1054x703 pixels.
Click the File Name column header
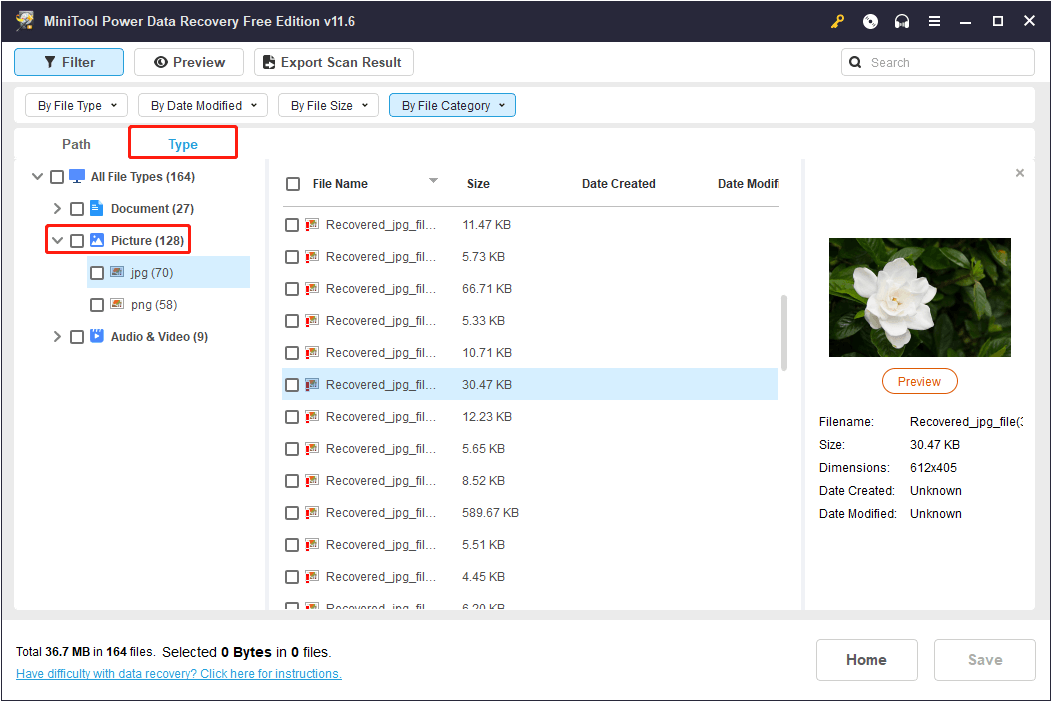coord(340,184)
